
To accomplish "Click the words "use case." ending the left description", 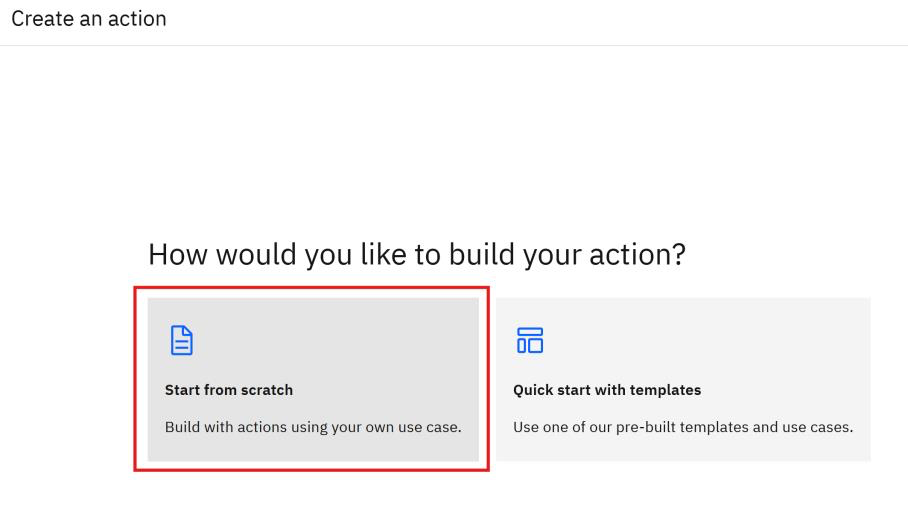I will (431, 427).
